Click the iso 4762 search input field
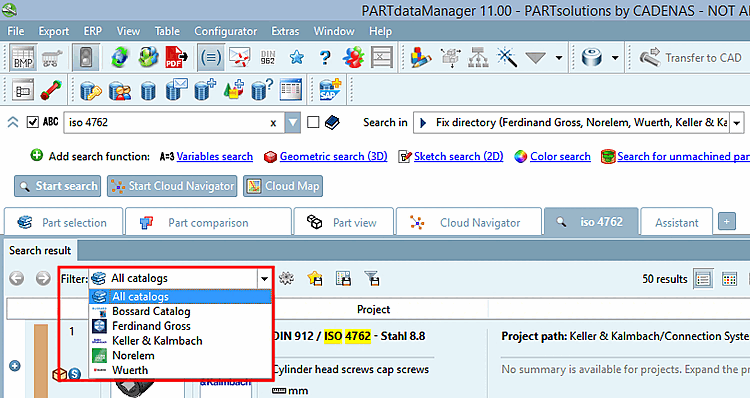Viewport: 750px width, 398px height. point(170,122)
